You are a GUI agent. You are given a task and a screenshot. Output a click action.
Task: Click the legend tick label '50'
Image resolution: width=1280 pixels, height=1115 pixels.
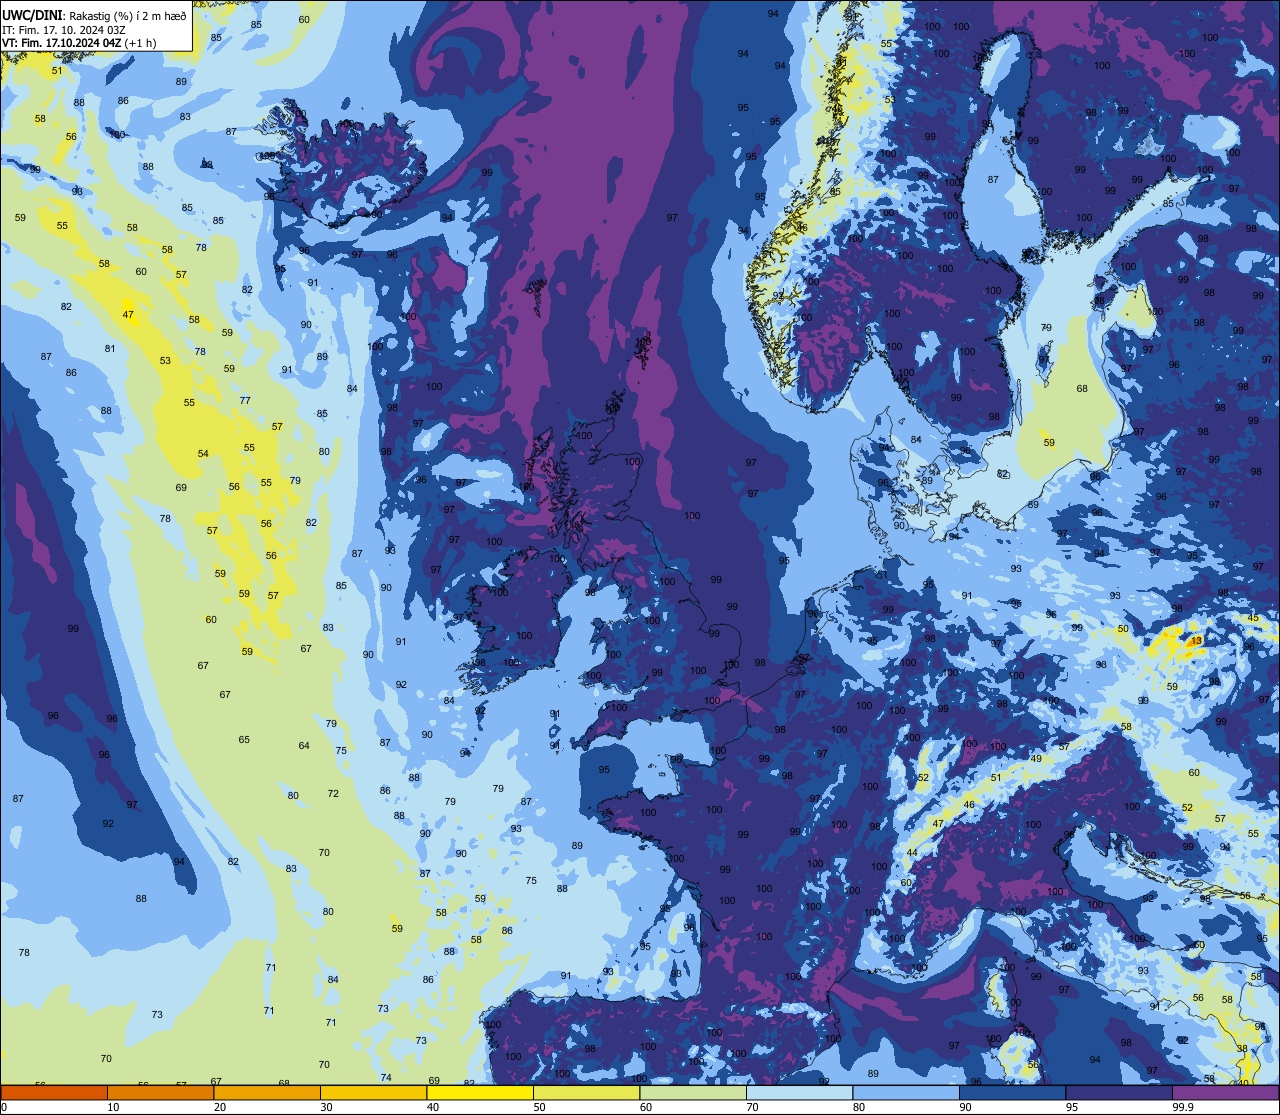pos(539,1107)
